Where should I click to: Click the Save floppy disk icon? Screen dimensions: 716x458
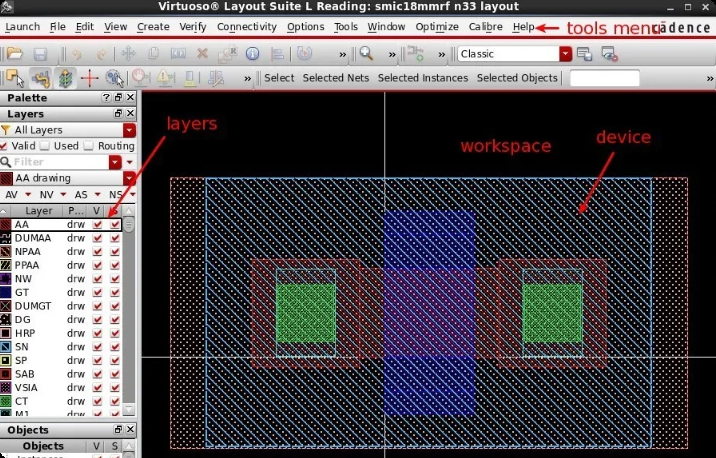40,54
